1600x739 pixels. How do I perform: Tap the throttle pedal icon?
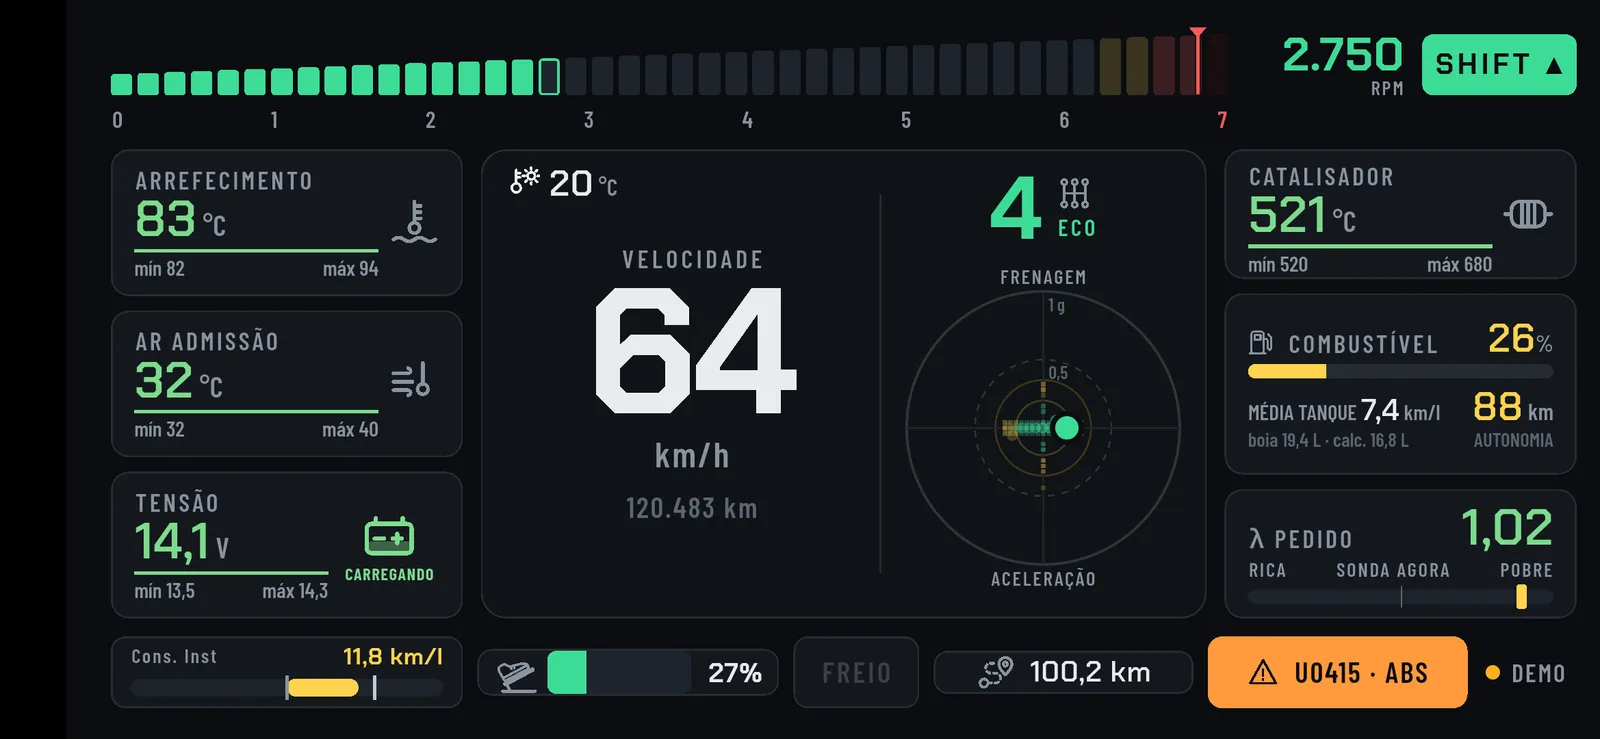[x=517, y=673]
